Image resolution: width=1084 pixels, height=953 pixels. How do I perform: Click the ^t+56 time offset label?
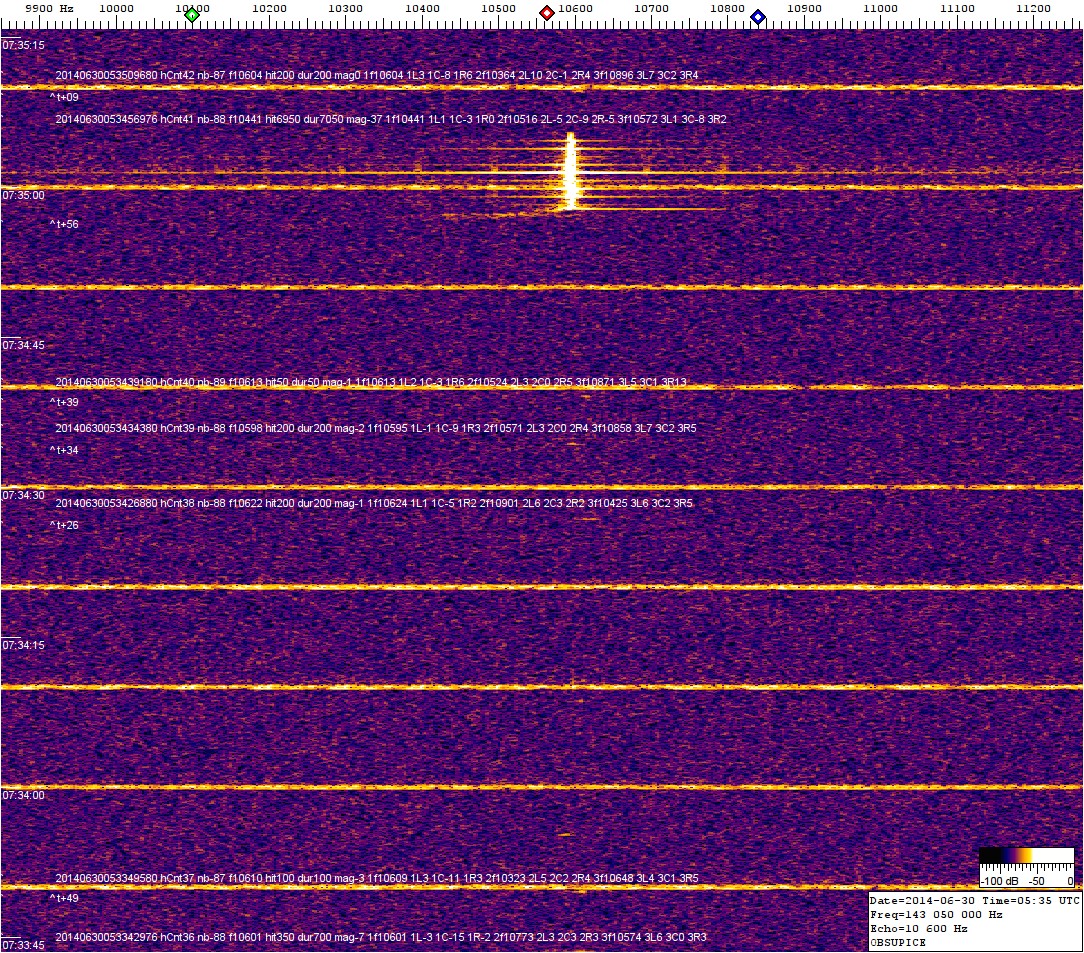tap(64, 224)
